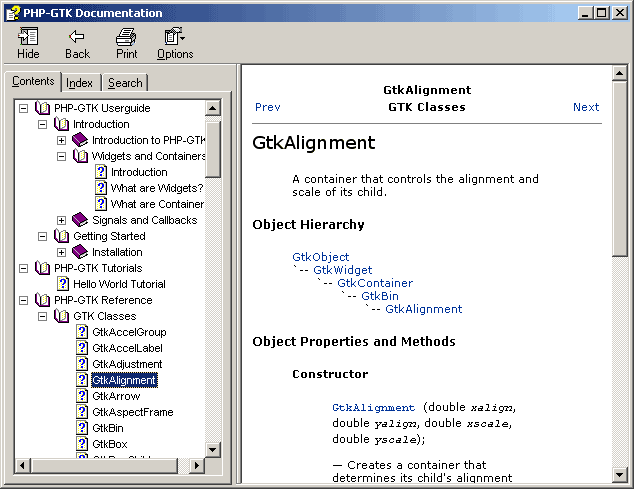Follow the Next page link

click(x=586, y=107)
